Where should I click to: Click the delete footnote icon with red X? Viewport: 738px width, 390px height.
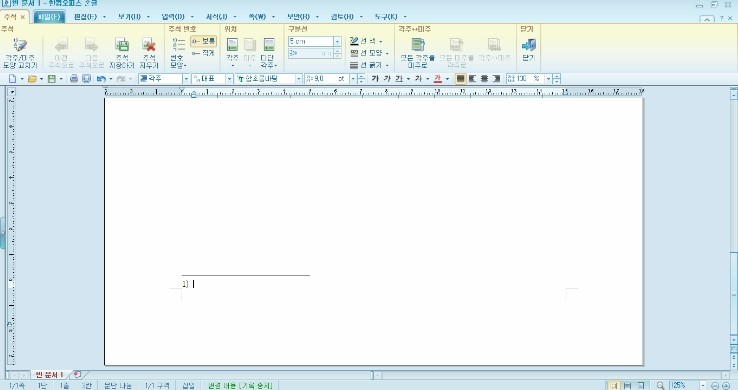[x=149, y=45]
